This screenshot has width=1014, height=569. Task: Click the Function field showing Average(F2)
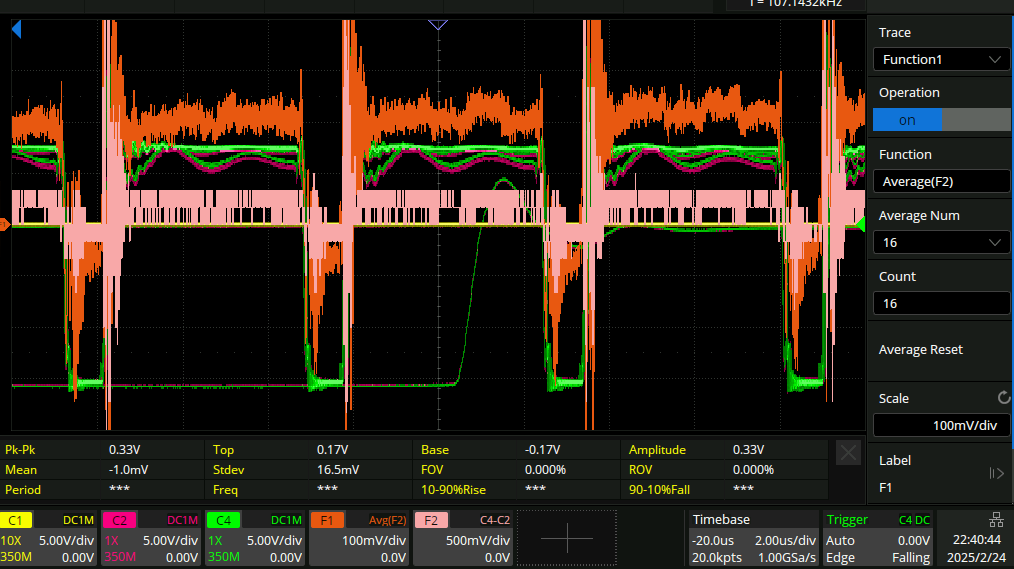(x=941, y=181)
